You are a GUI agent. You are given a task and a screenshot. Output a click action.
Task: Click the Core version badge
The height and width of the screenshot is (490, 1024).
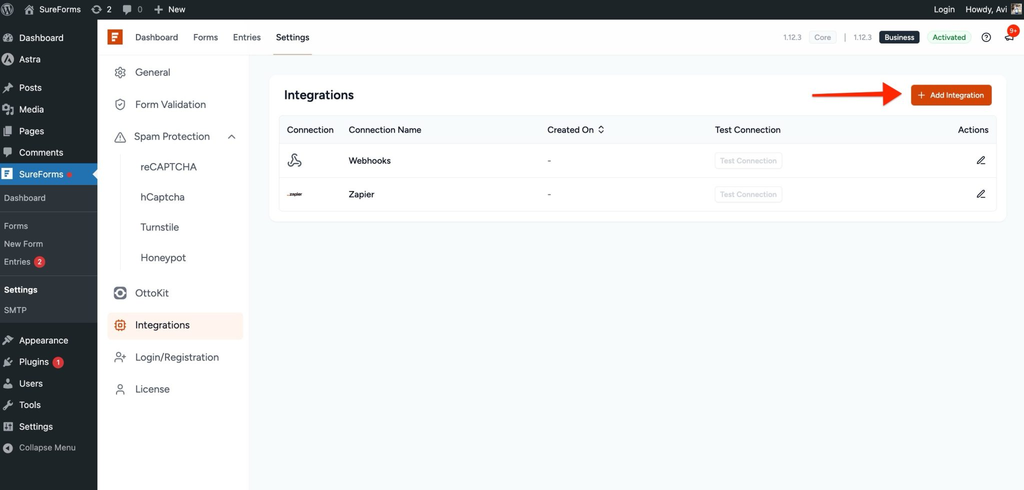point(823,37)
